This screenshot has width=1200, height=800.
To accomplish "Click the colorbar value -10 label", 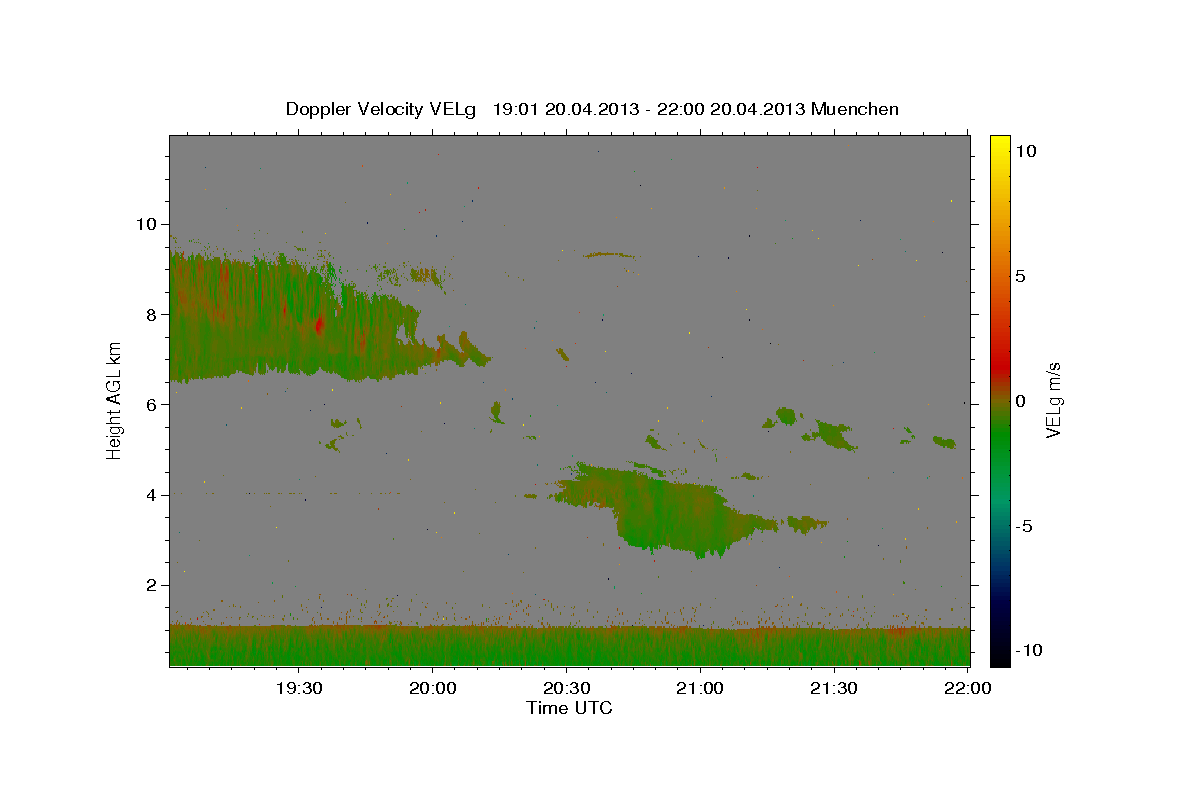I will (x=1030, y=650).
